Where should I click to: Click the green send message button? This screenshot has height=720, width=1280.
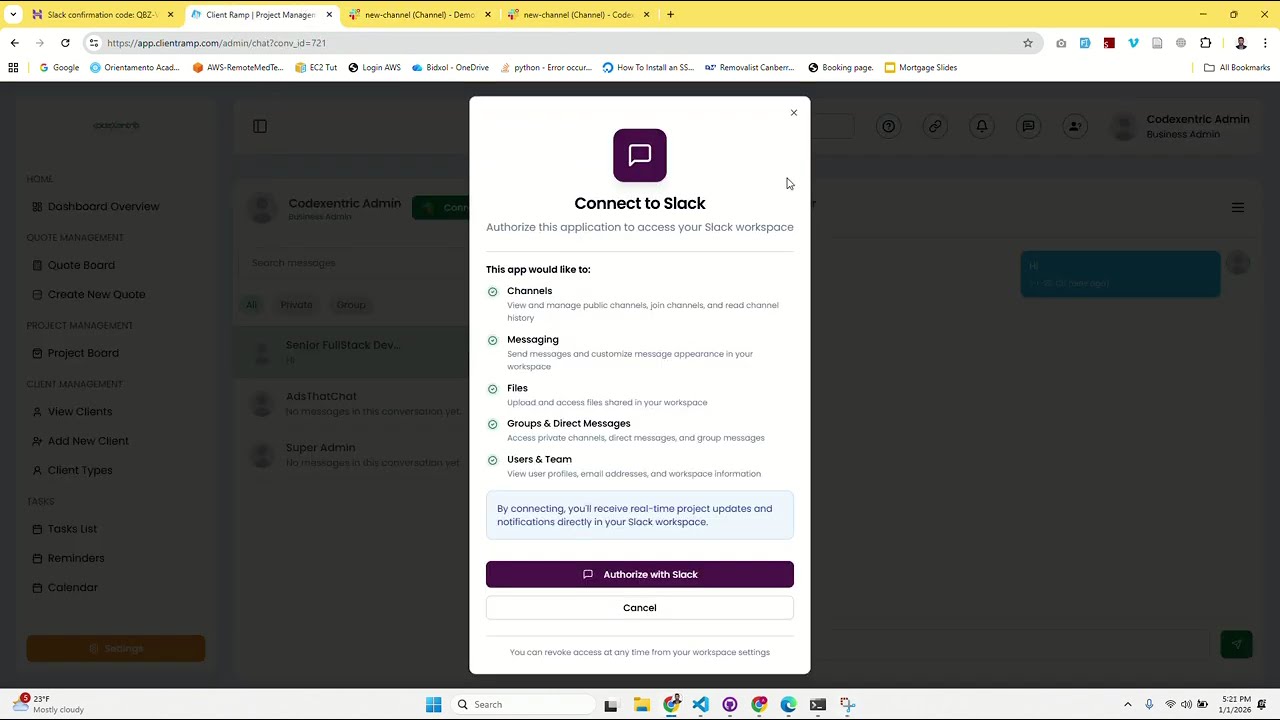(x=1237, y=645)
